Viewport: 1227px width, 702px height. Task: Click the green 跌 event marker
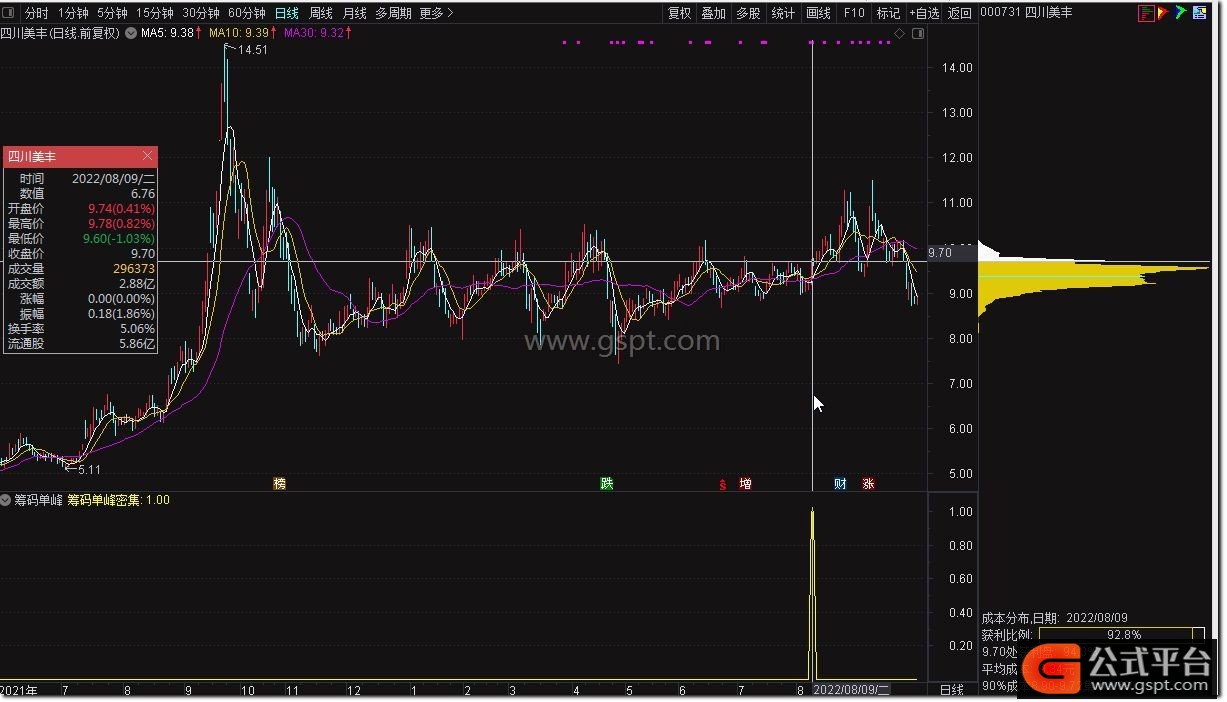607,484
